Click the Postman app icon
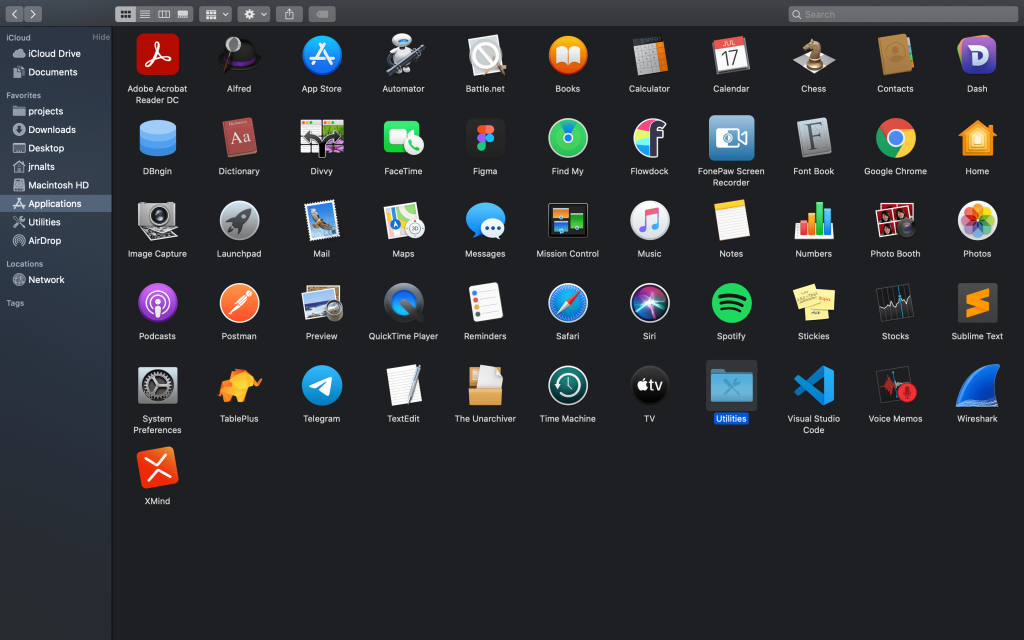Screen dimensions: 1024x640 pos(239,303)
